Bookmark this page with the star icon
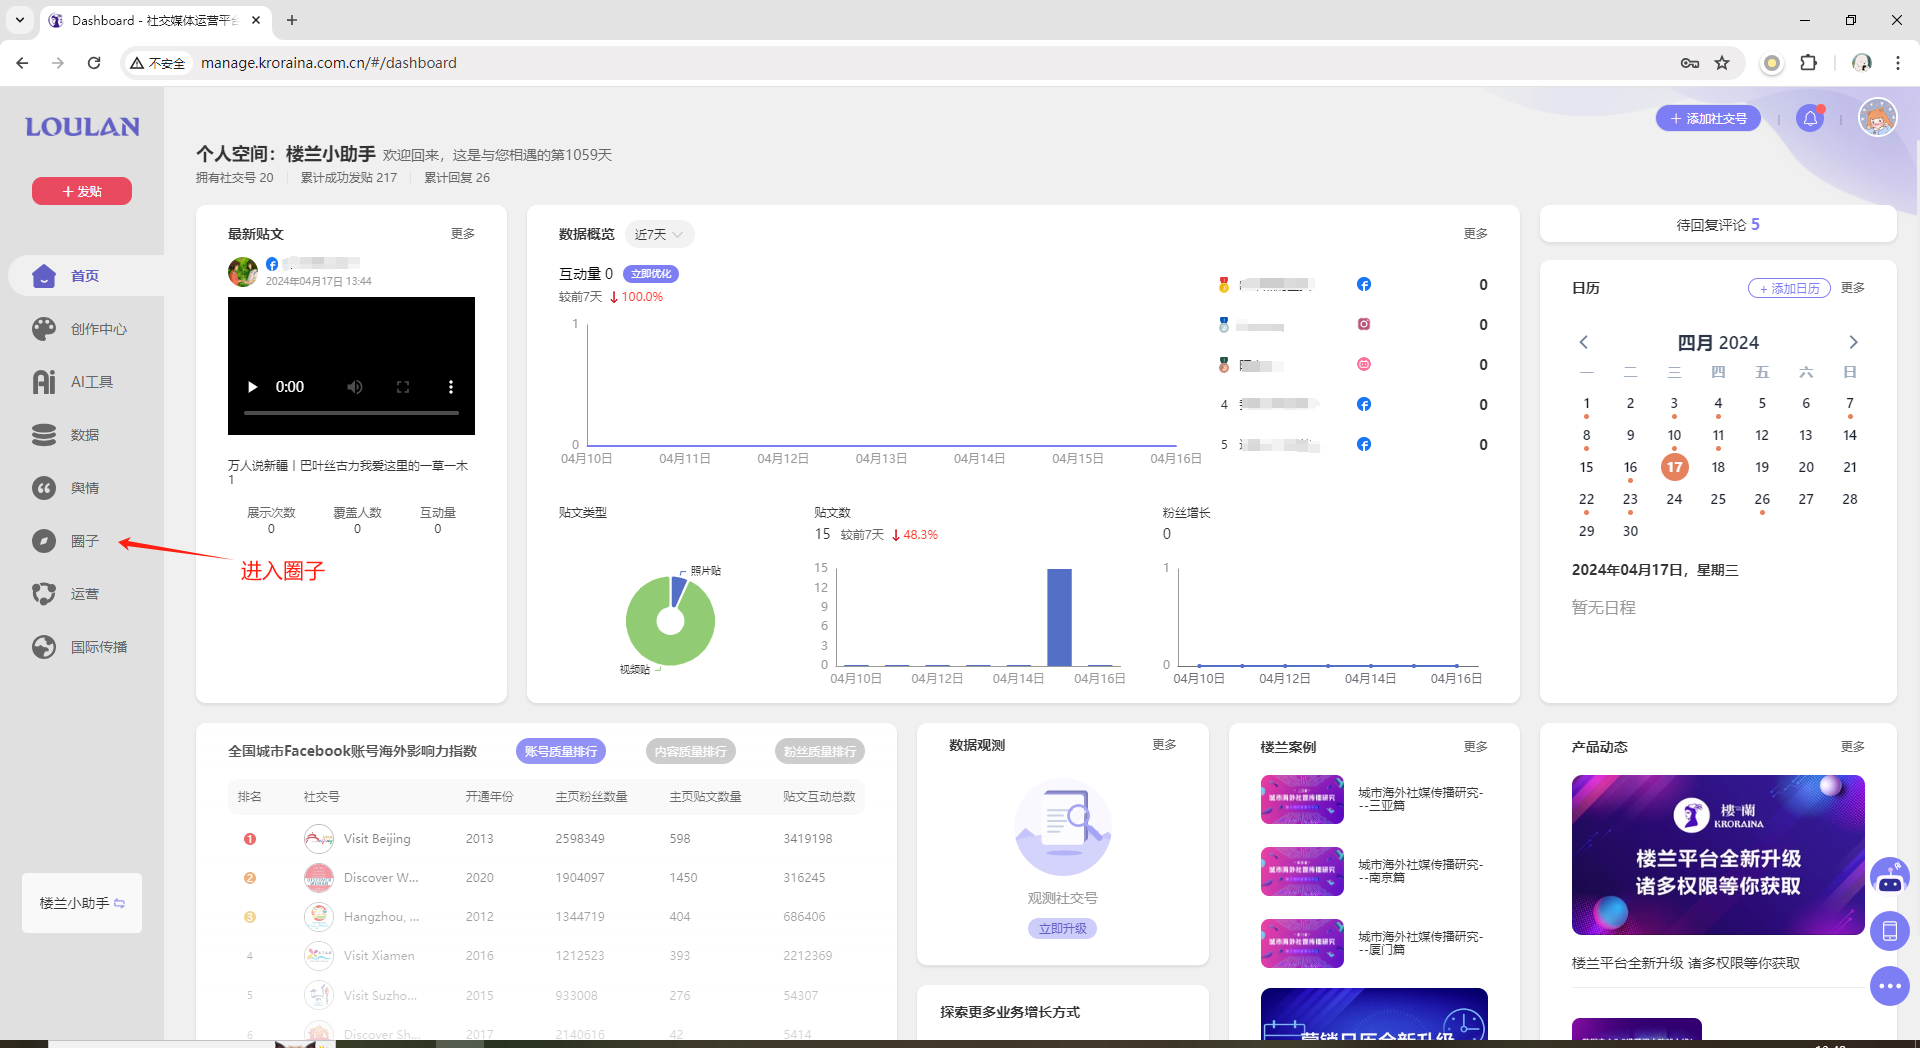Image resolution: width=1920 pixels, height=1048 pixels. (1722, 63)
